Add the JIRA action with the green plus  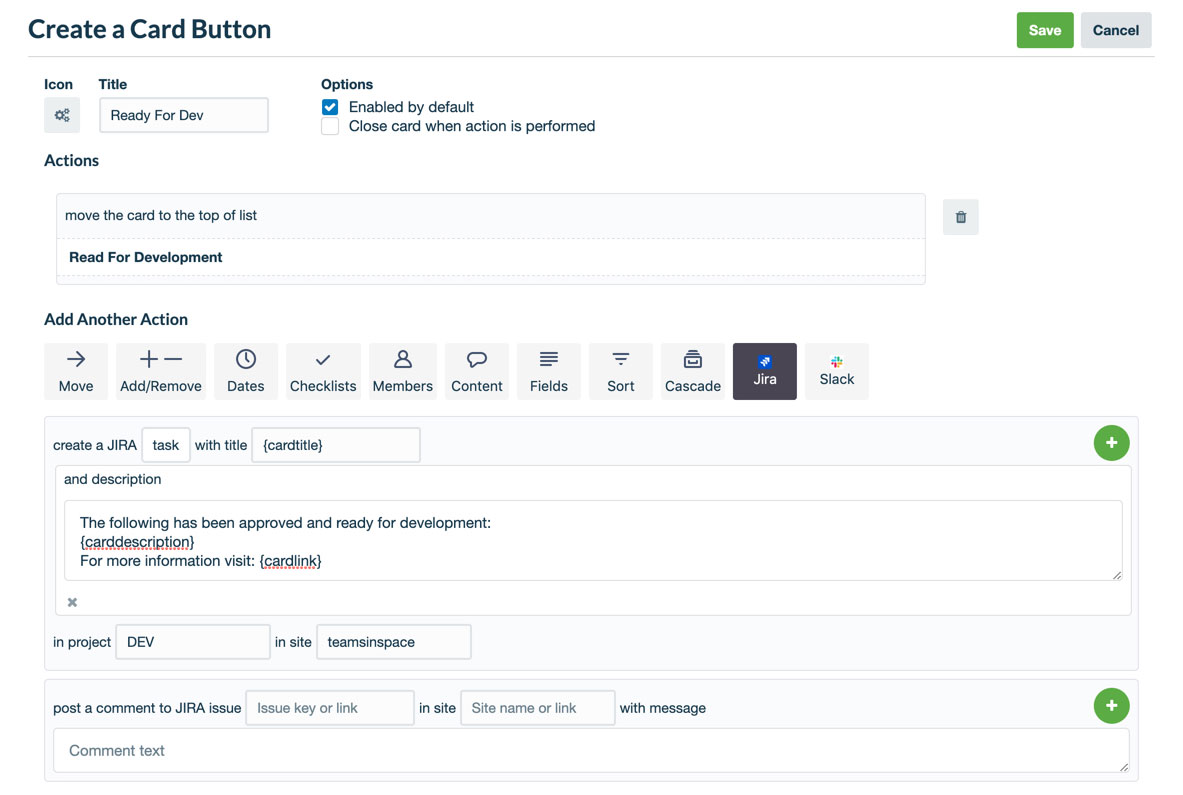coord(1111,443)
